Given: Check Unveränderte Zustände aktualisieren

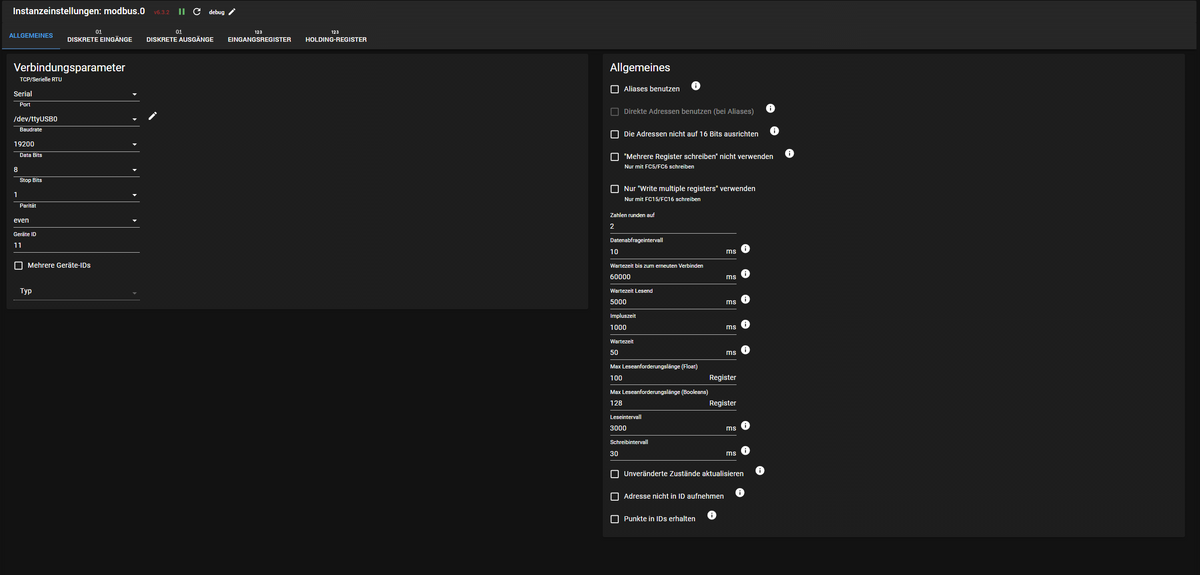Looking at the screenshot, I should (x=615, y=474).
